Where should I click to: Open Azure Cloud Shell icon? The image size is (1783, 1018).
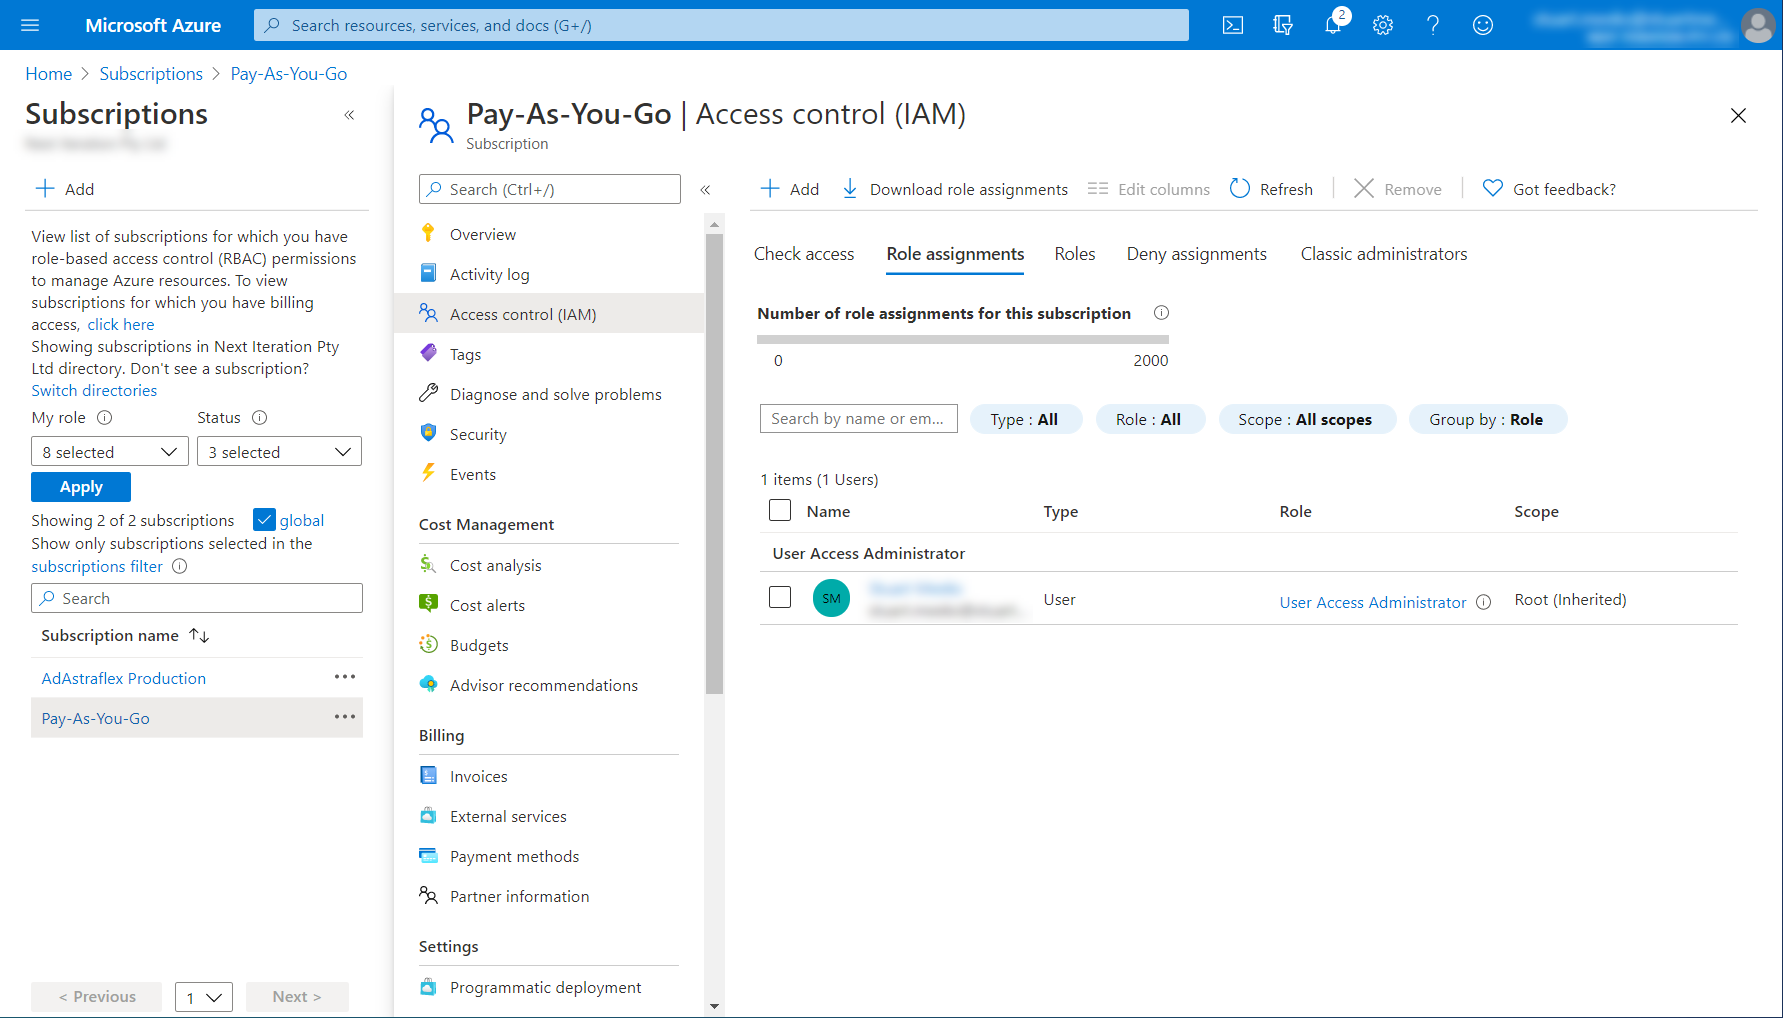[x=1233, y=25]
